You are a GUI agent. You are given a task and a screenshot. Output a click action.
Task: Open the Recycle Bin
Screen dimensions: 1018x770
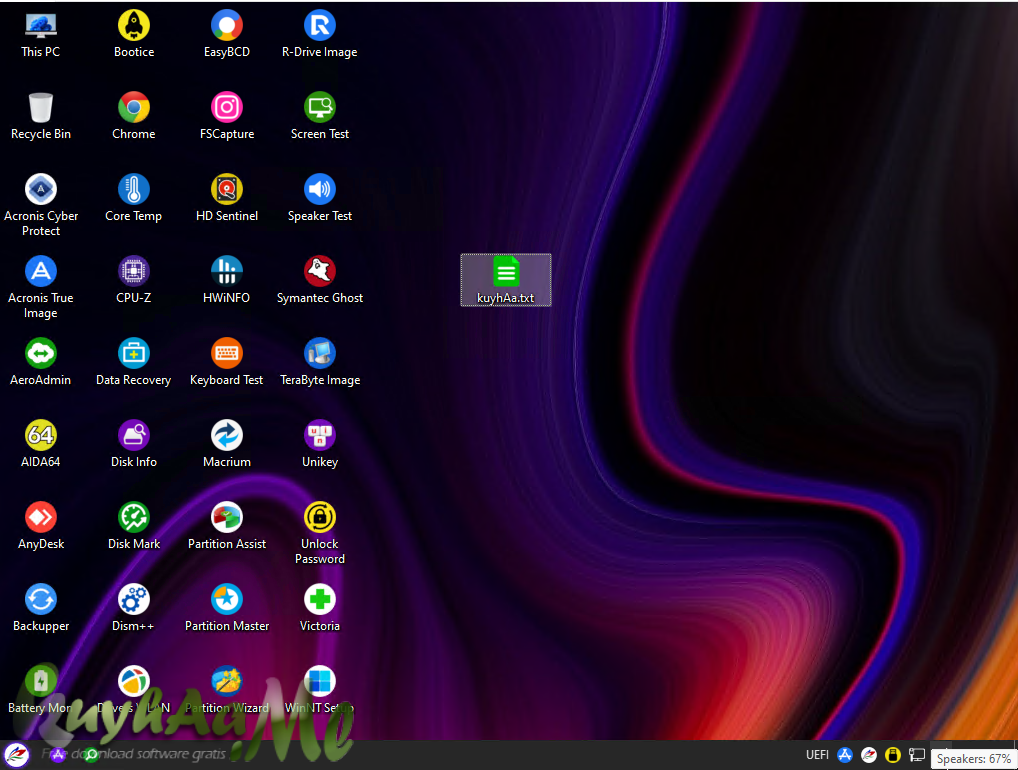pos(40,117)
